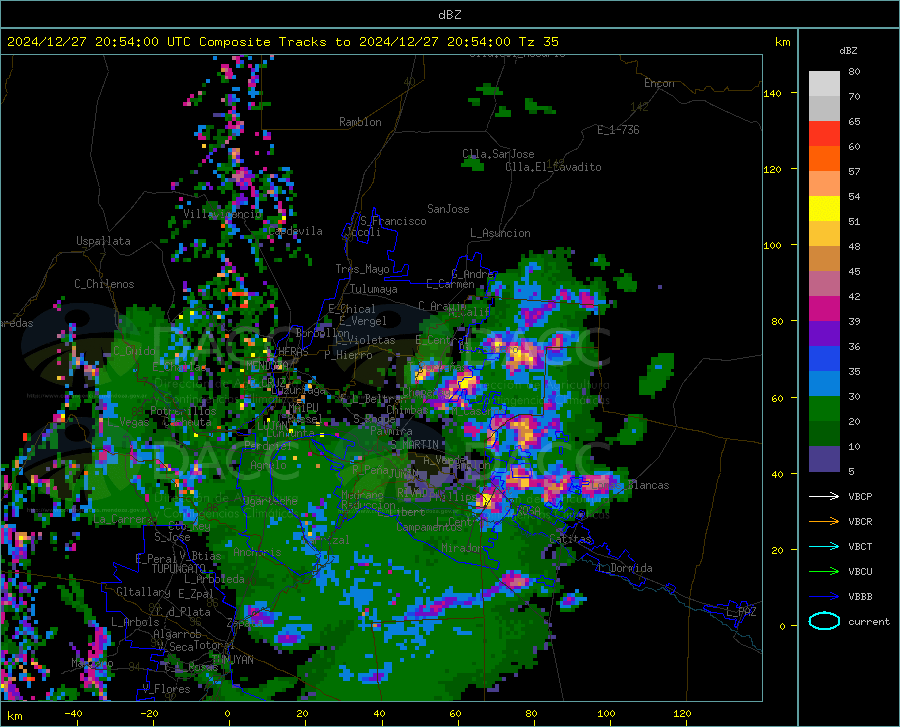Click the green VBCU arrow in legend
900x727 pixels.
[824, 572]
